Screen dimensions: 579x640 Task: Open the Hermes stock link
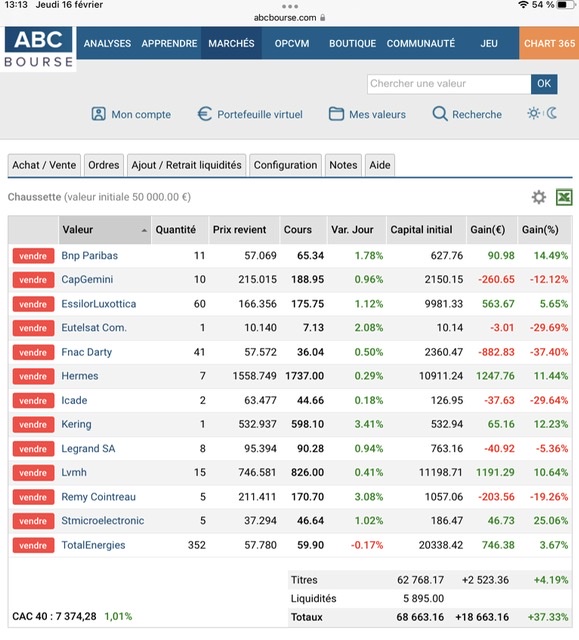(x=80, y=376)
